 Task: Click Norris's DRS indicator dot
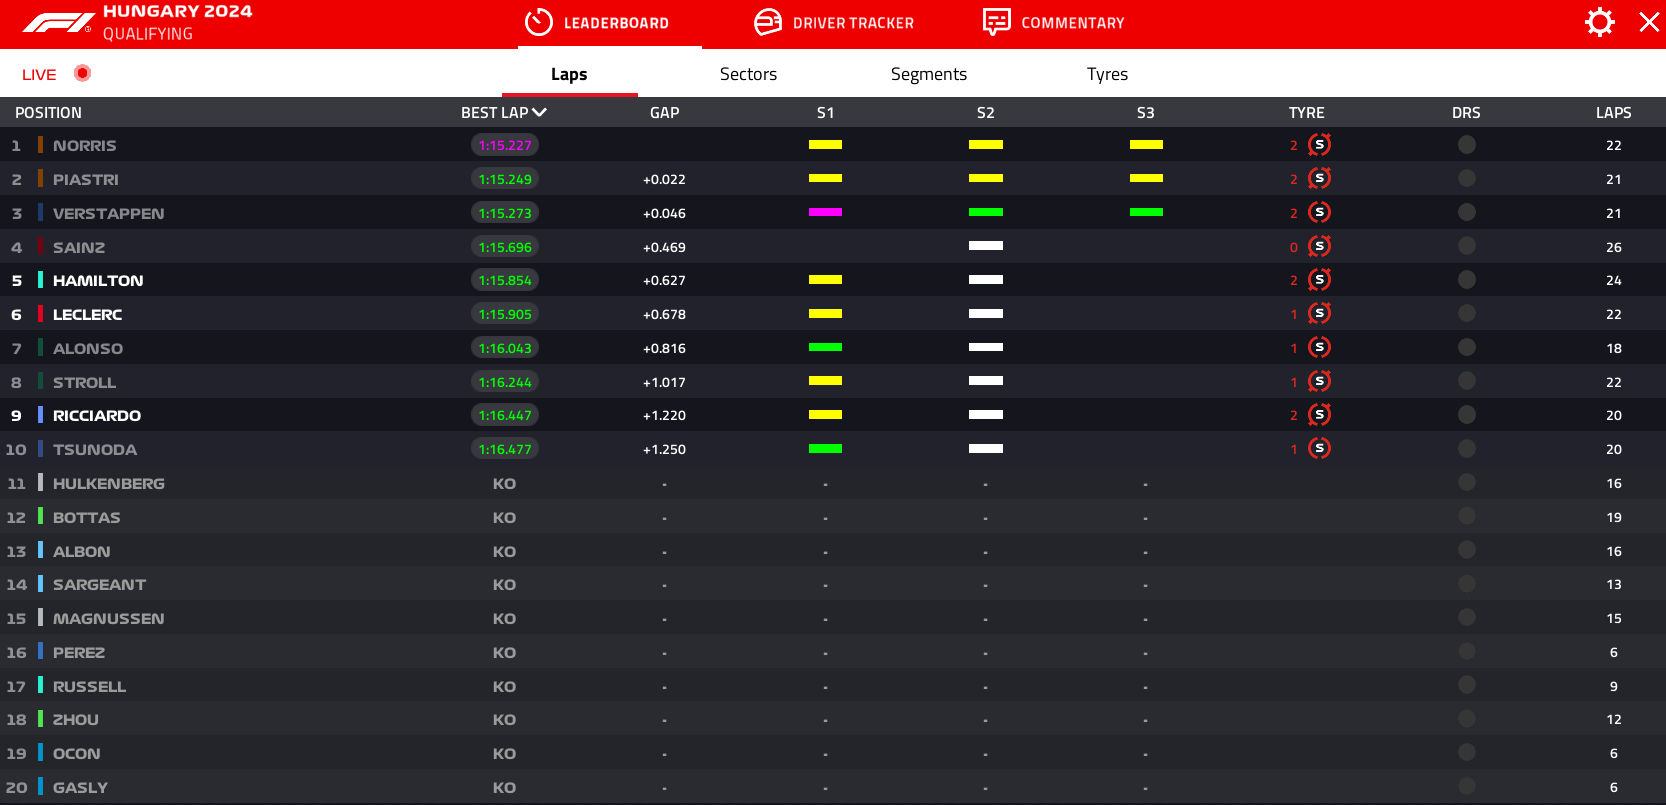point(1467,145)
